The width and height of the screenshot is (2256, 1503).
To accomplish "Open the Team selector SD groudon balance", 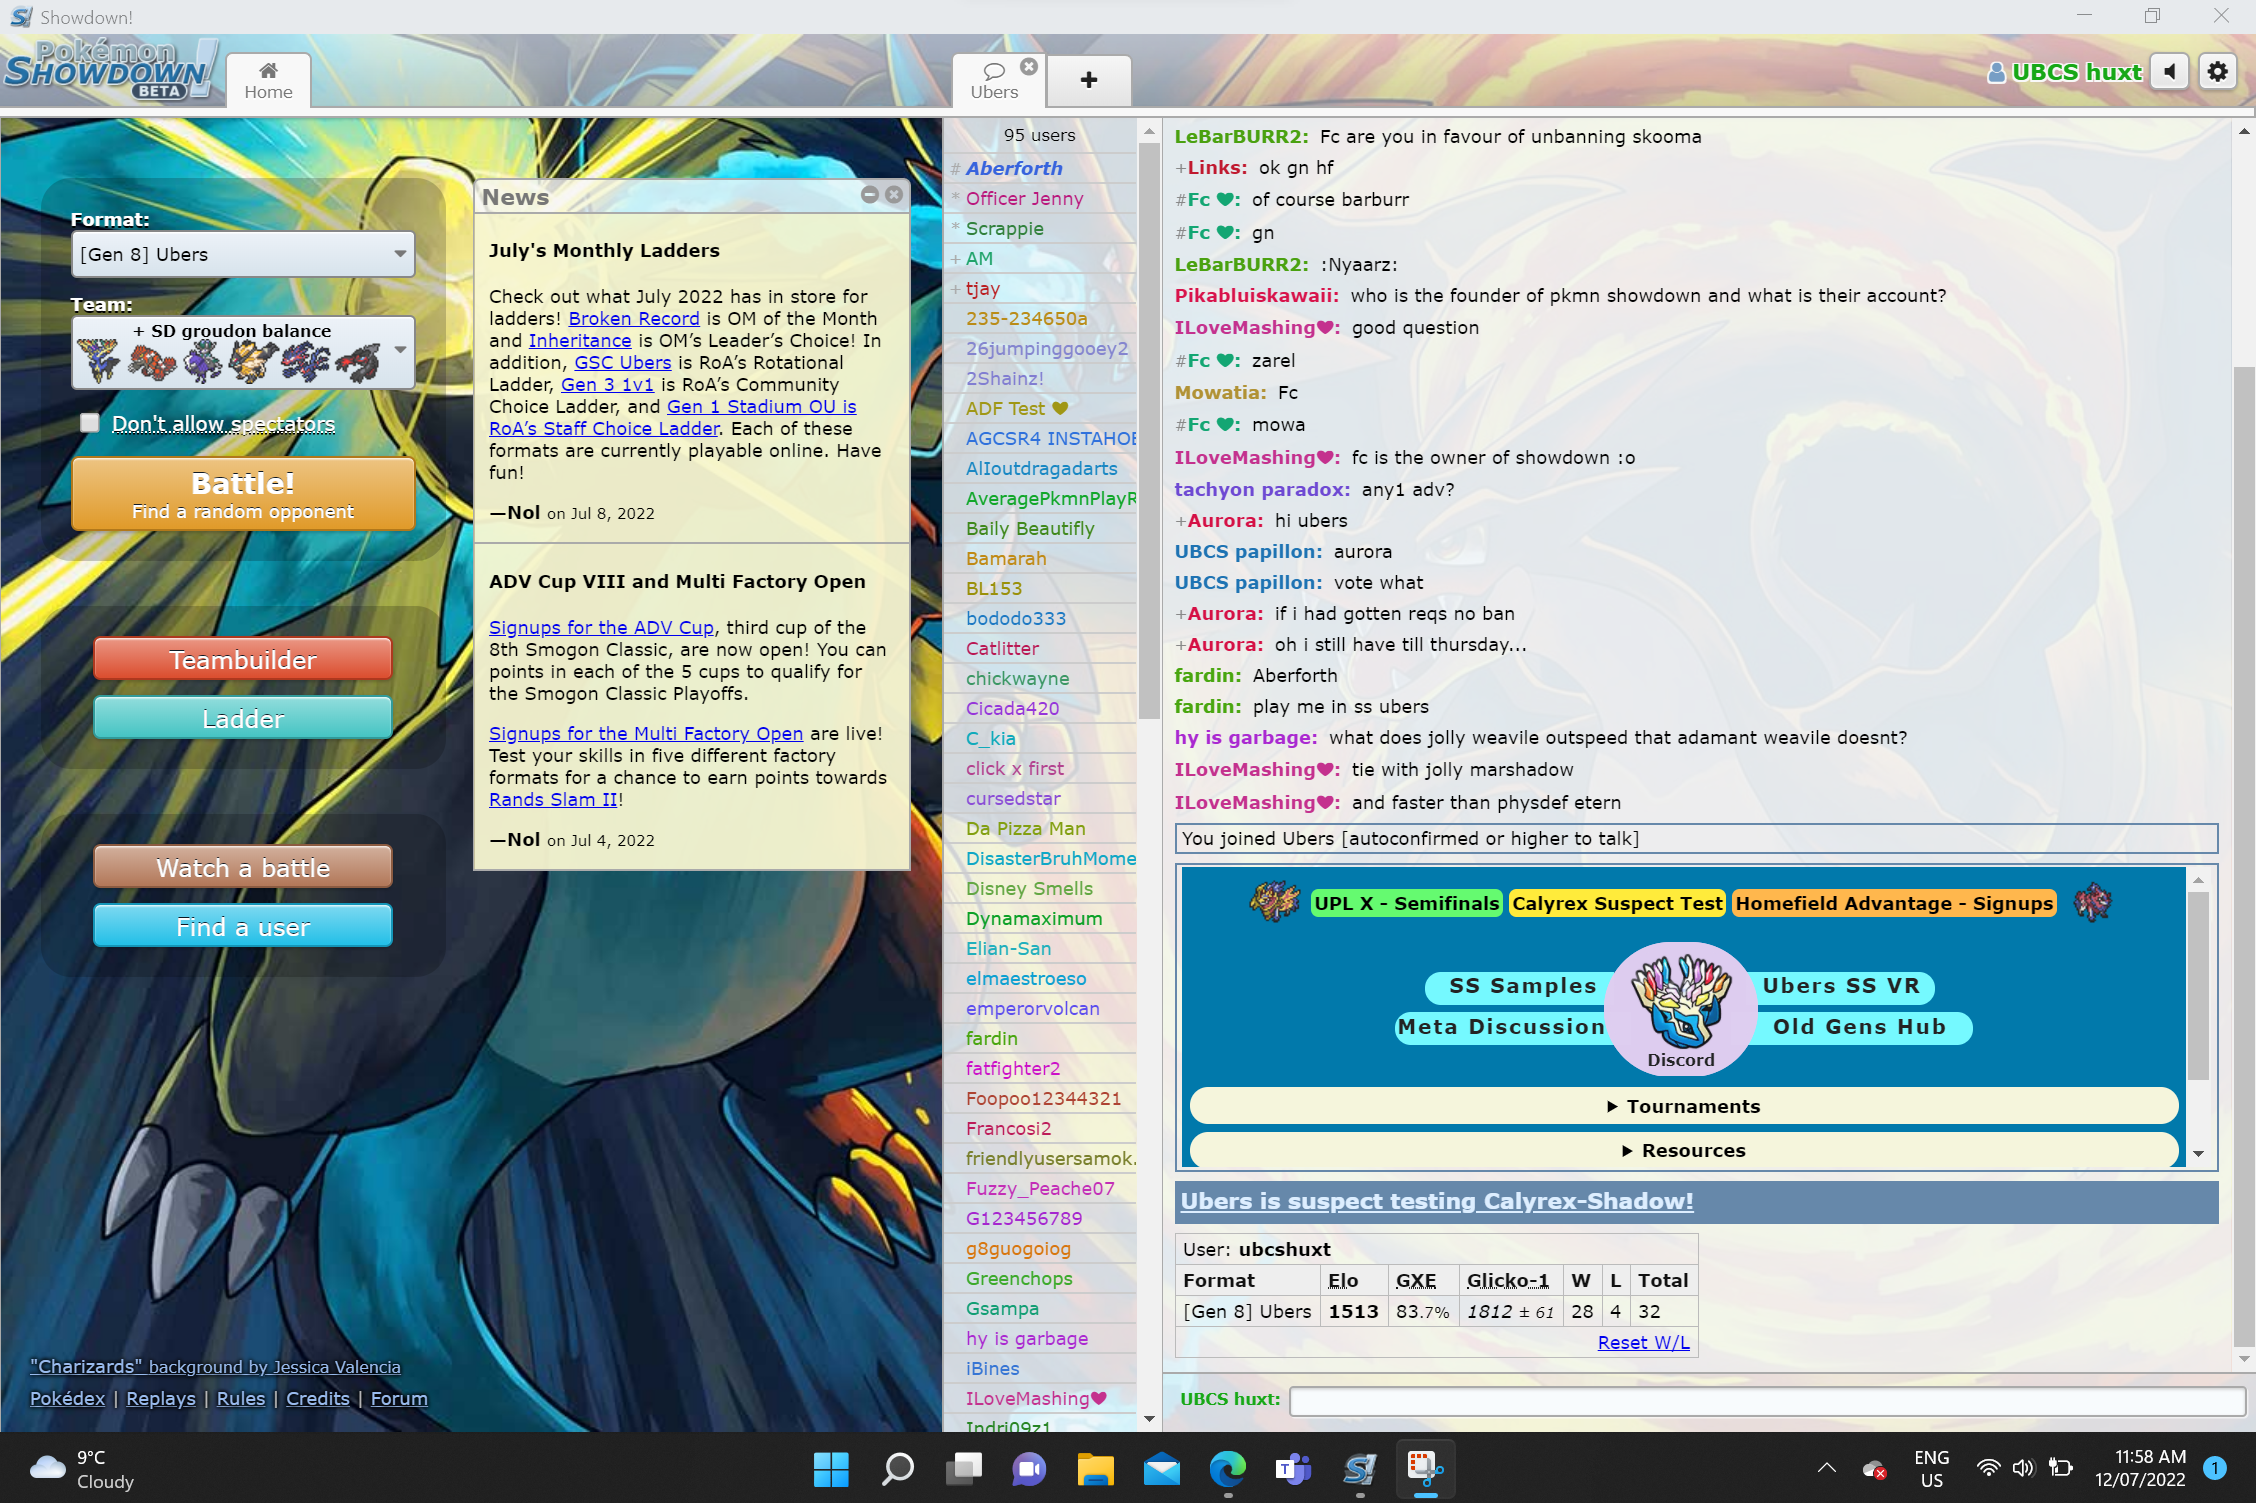I will click(x=243, y=352).
